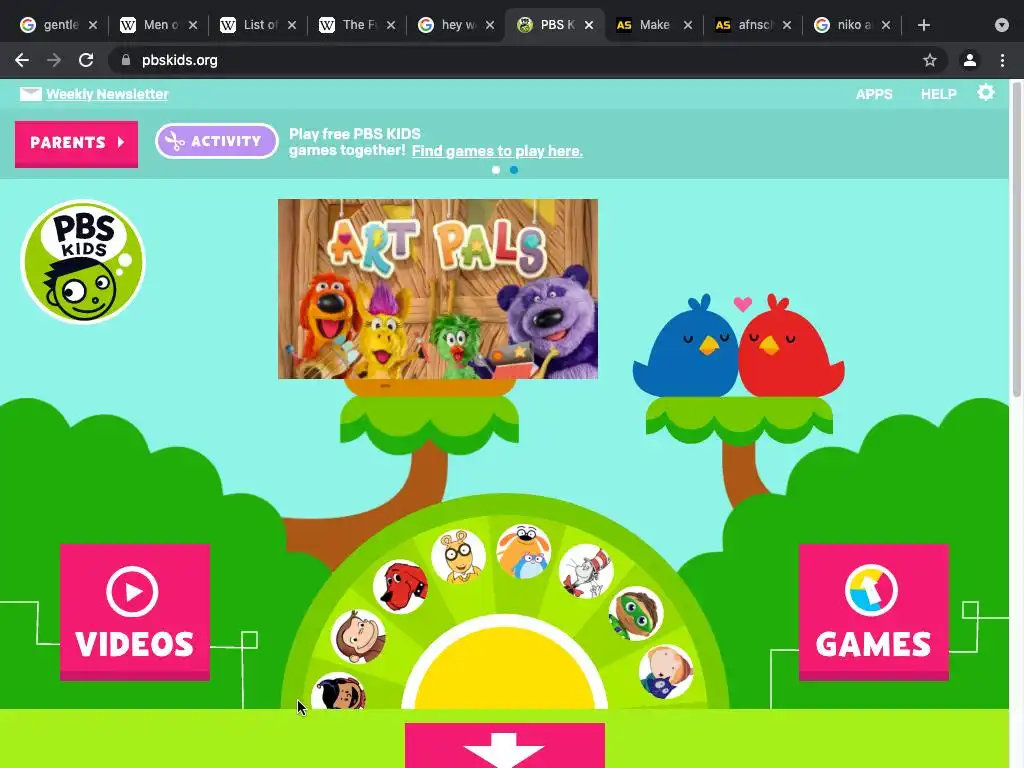Open the Caillou character icon
Screen dimensions: 1024x768
pos(665,671)
